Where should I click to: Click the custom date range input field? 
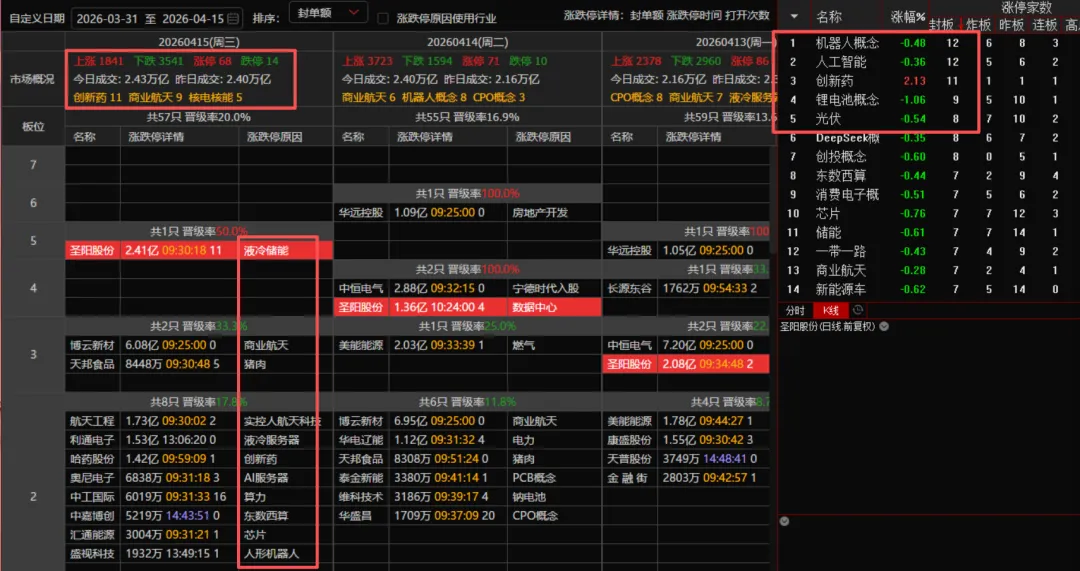point(157,19)
